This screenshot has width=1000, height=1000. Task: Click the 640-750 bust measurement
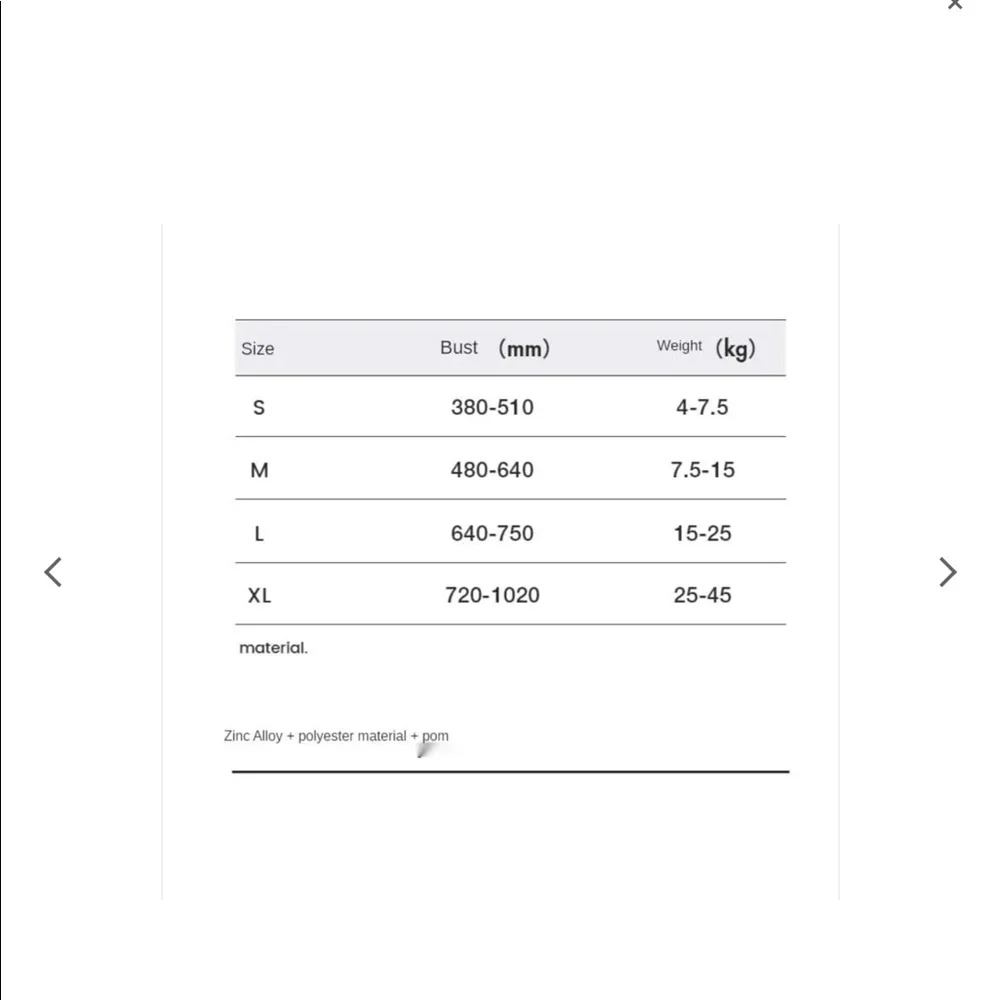point(492,533)
